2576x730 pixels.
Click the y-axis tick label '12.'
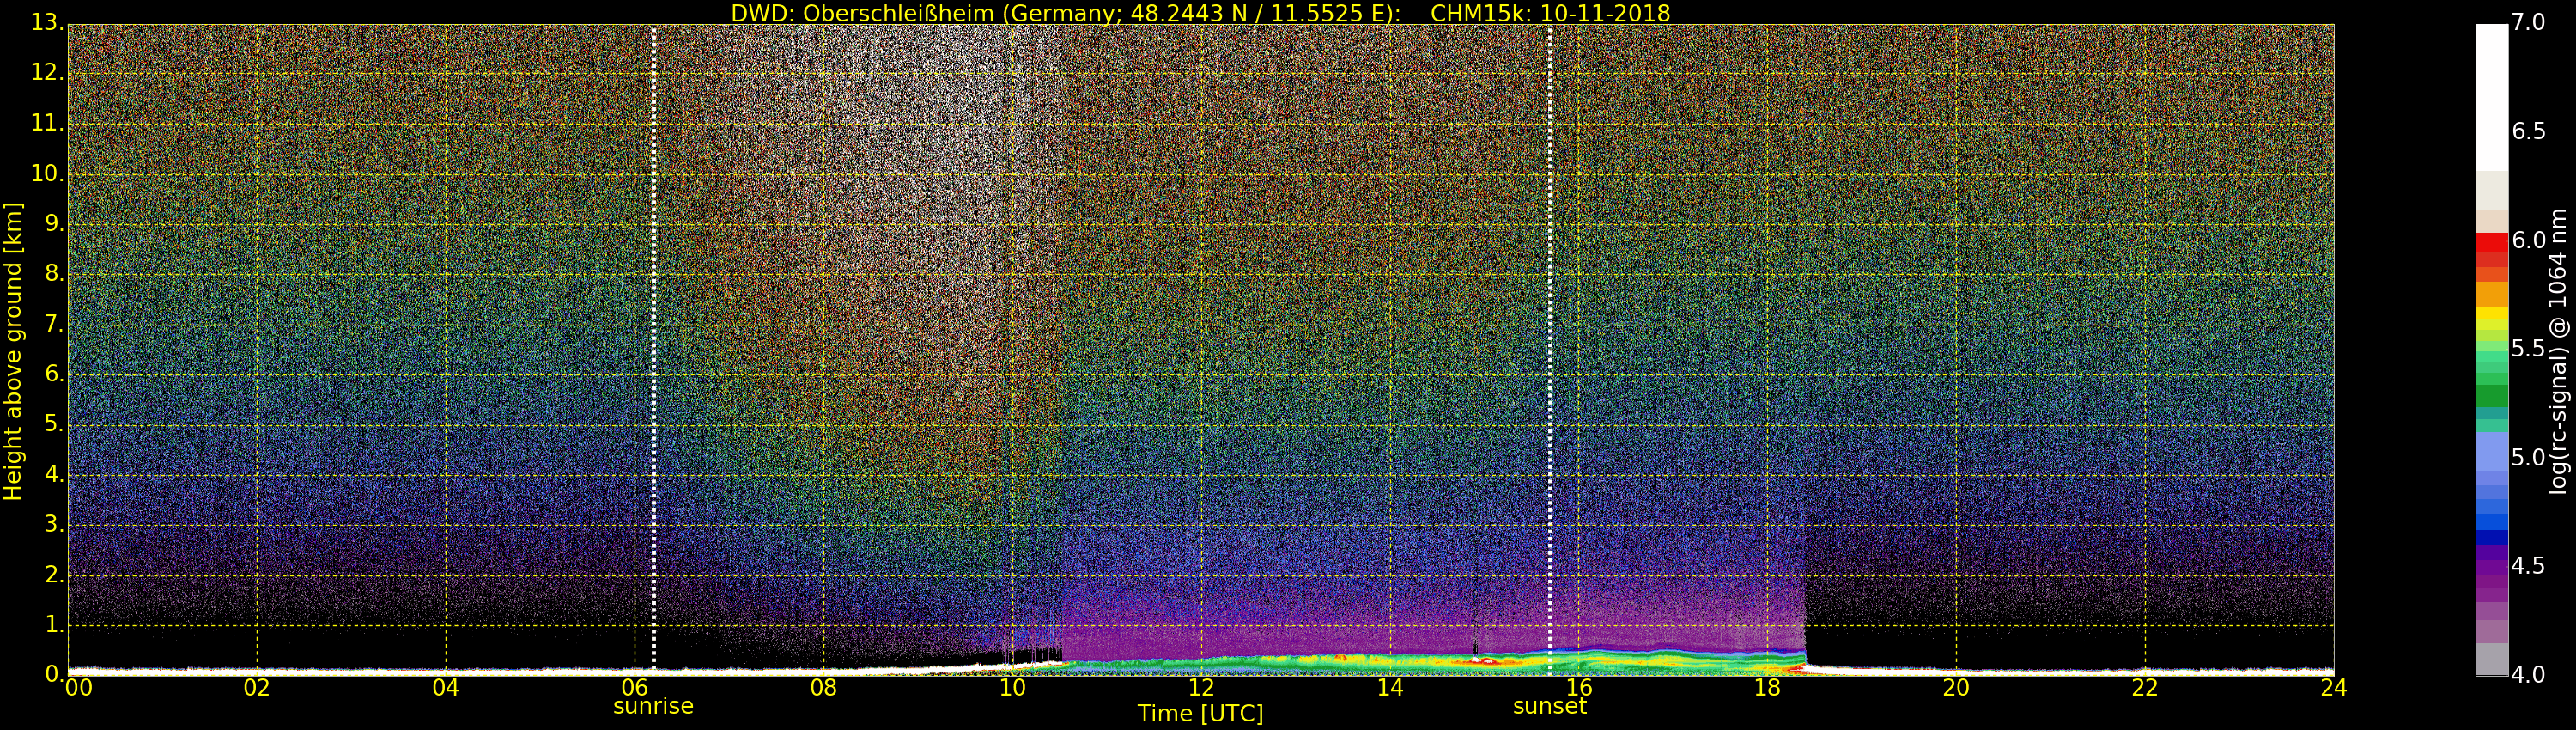47,72
